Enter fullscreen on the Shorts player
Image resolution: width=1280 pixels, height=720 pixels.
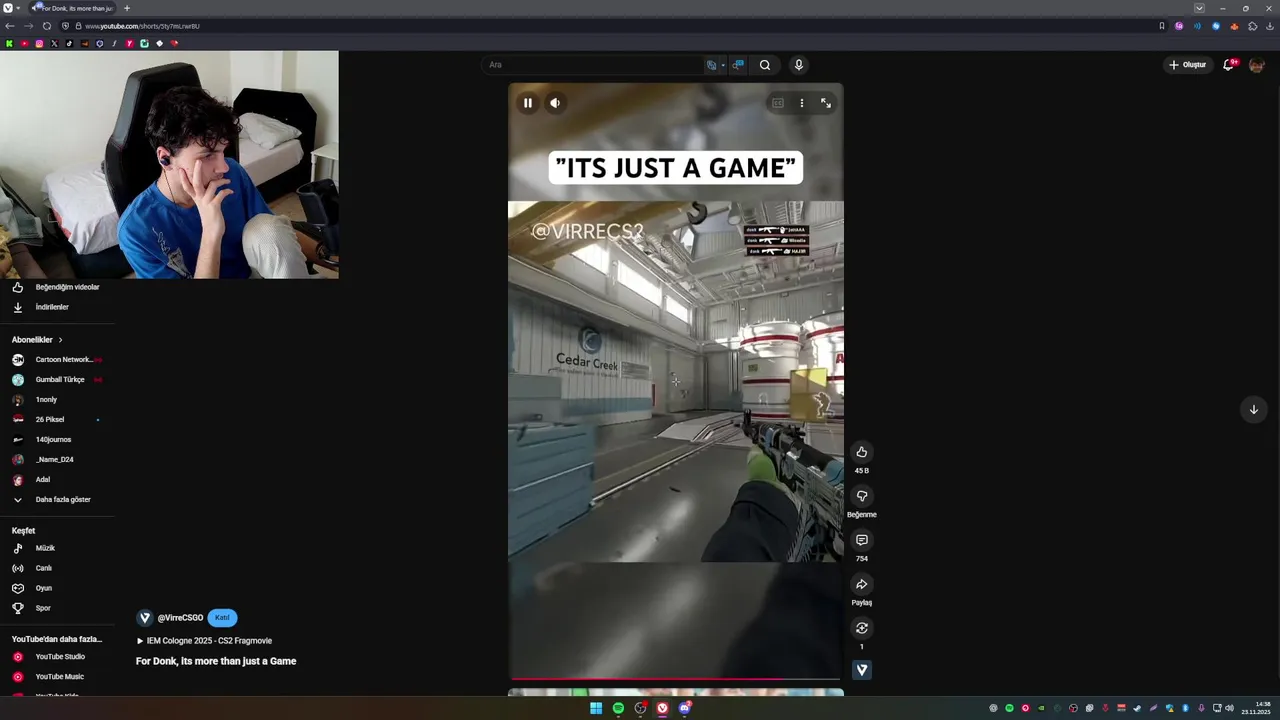coord(826,103)
